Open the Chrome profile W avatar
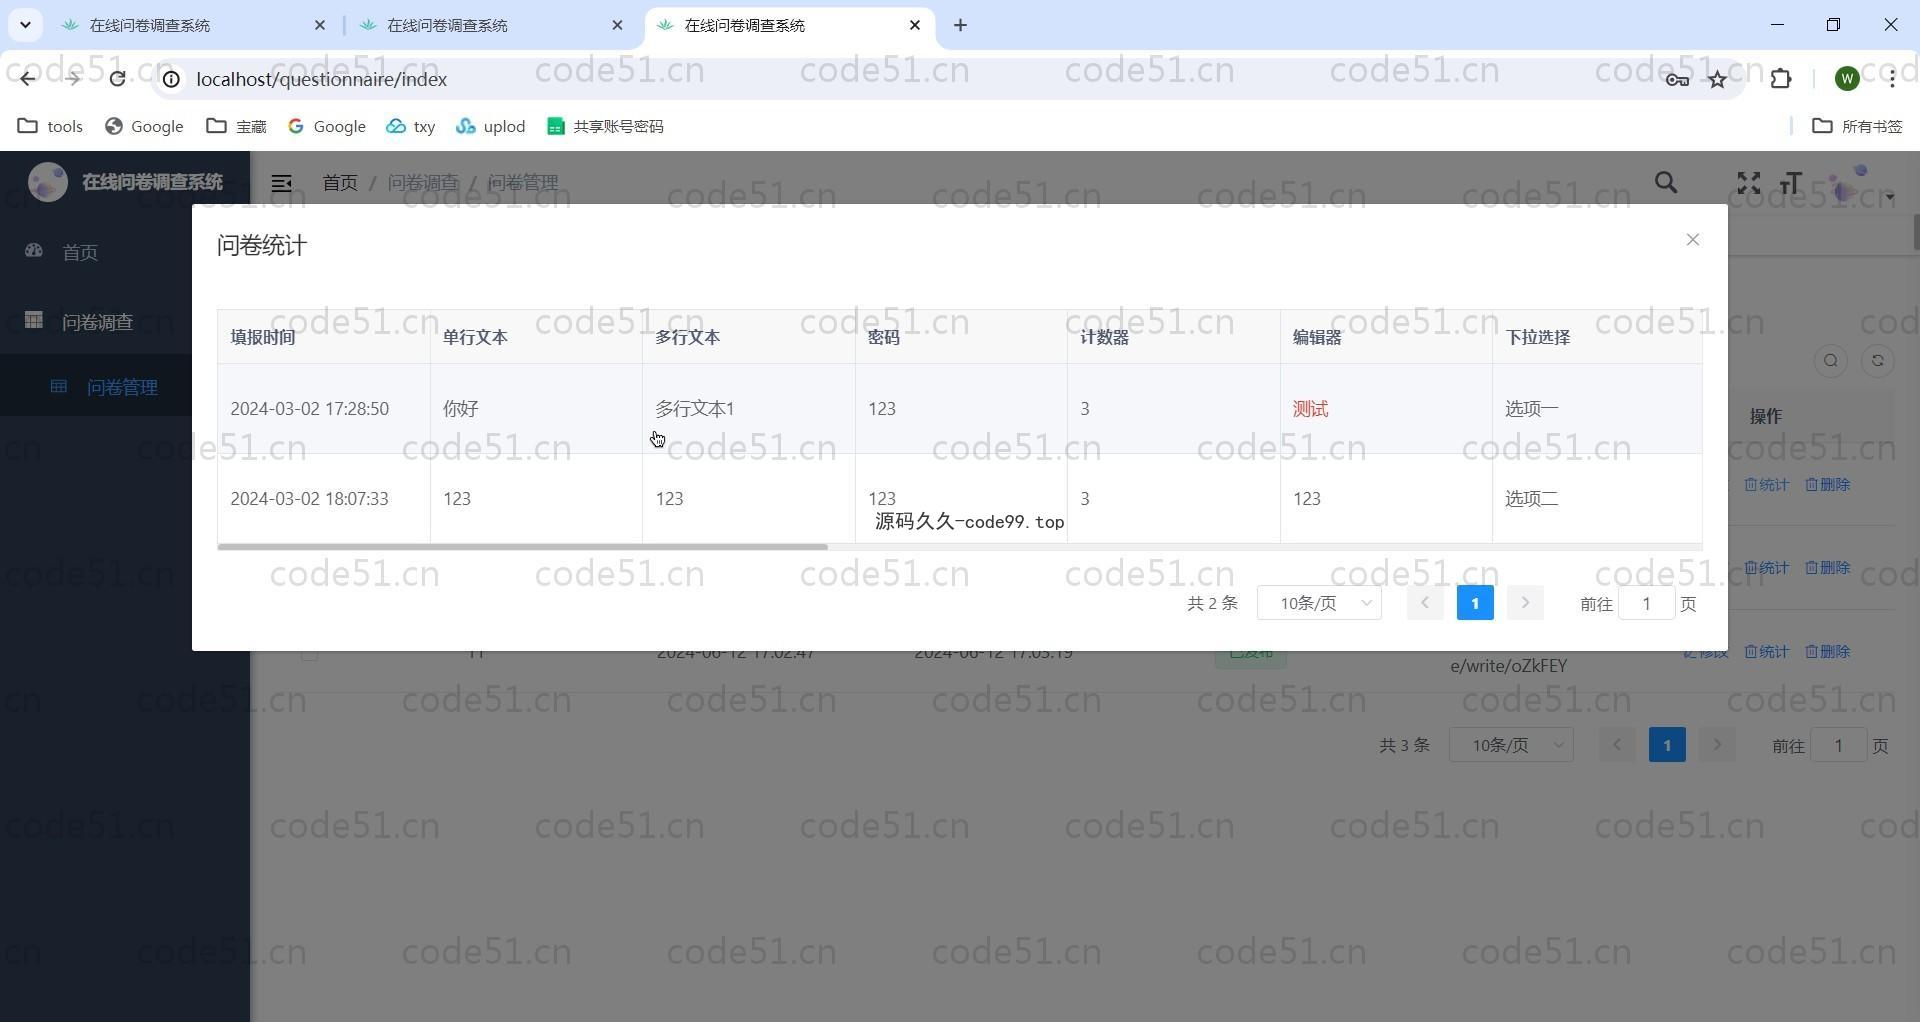This screenshot has width=1920, height=1022. coord(1847,79)
